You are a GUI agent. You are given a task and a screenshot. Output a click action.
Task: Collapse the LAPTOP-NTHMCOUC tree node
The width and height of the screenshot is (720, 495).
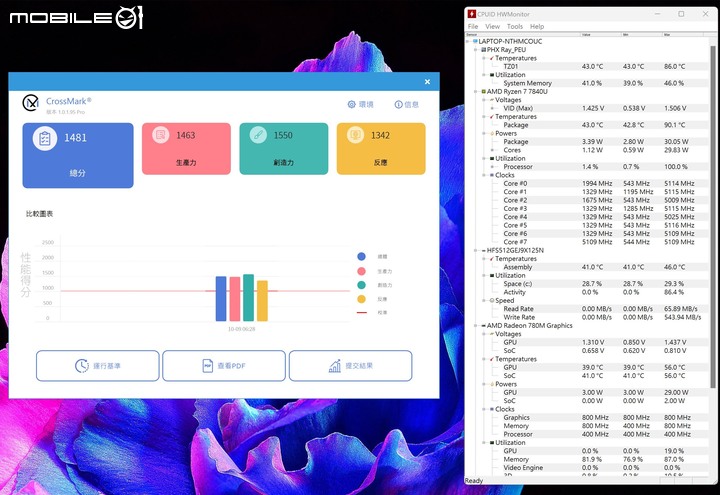[x=468, y=41]
